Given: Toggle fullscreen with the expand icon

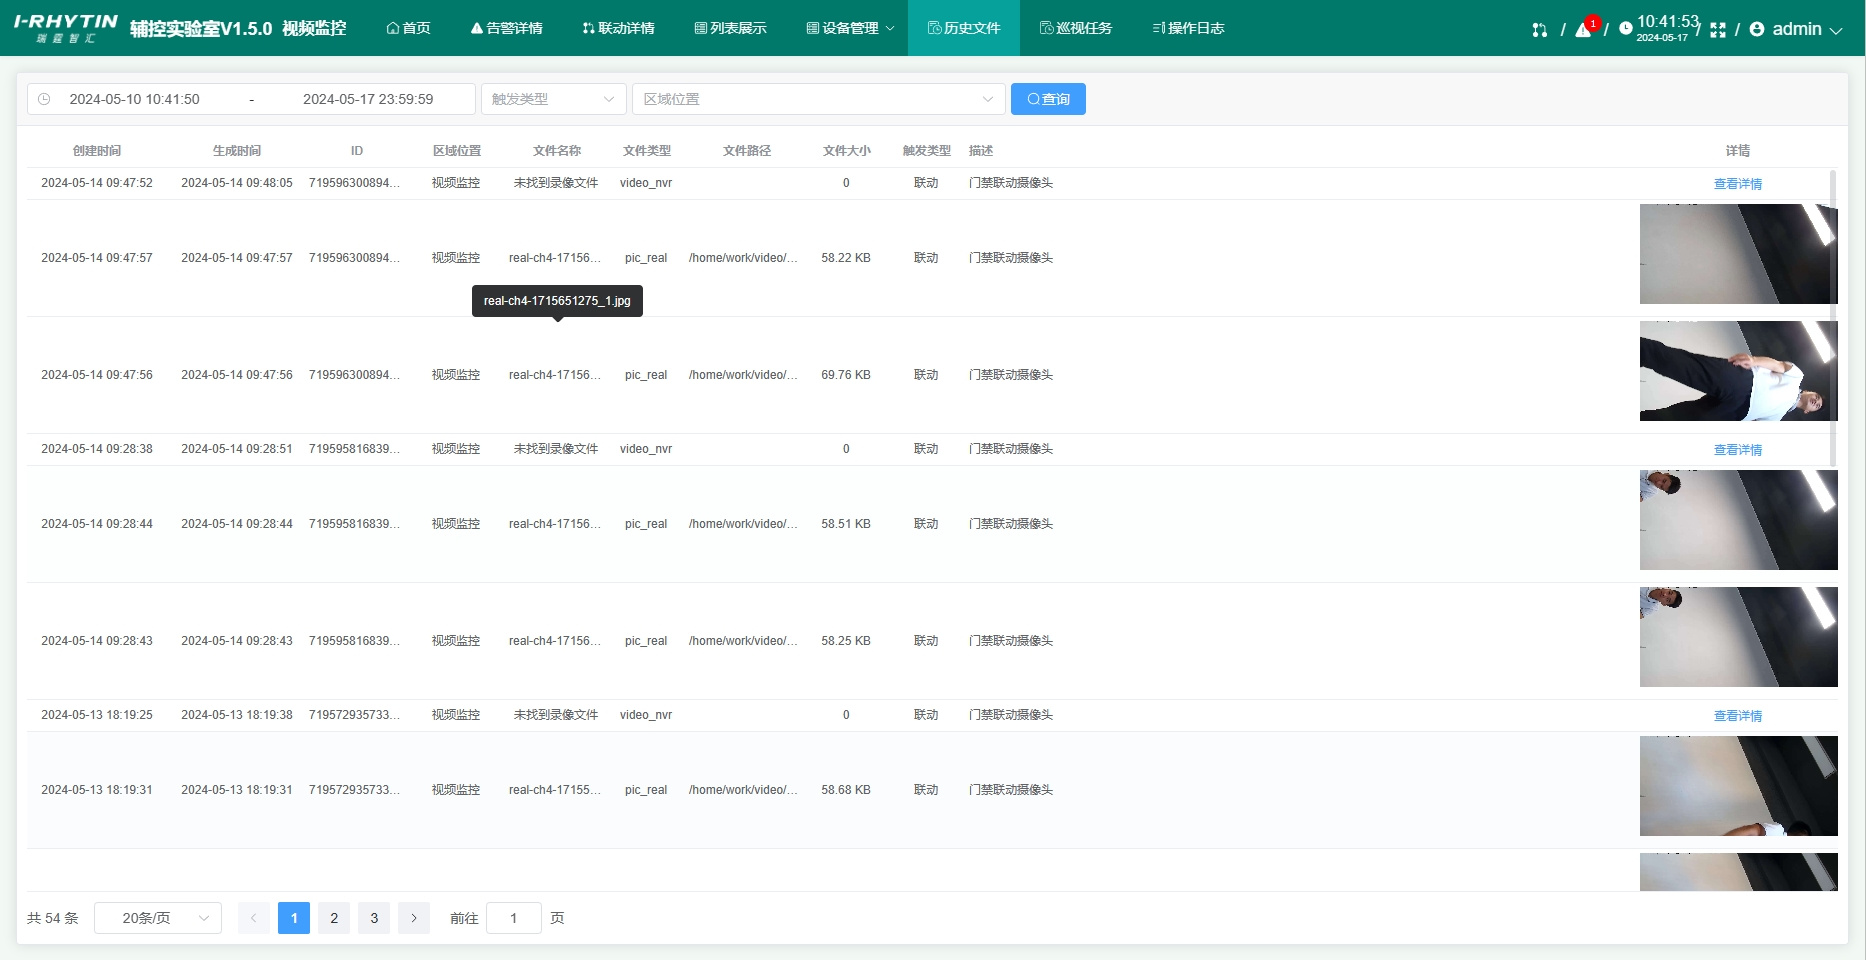Looking at the screenshot, I should (1718, 30).
